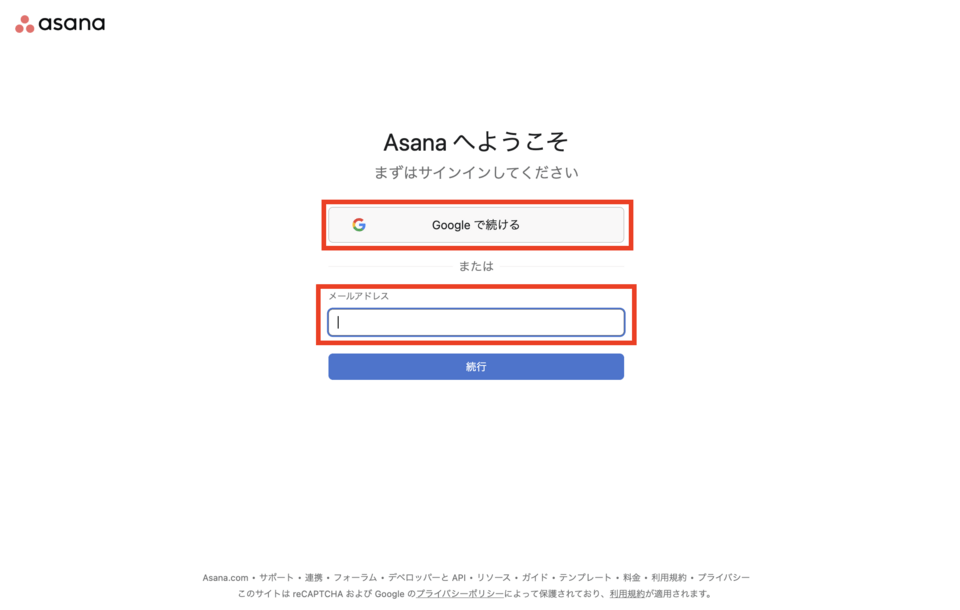Click the 続行 button
Screen dimensions: 960x610
coord(477,366)
